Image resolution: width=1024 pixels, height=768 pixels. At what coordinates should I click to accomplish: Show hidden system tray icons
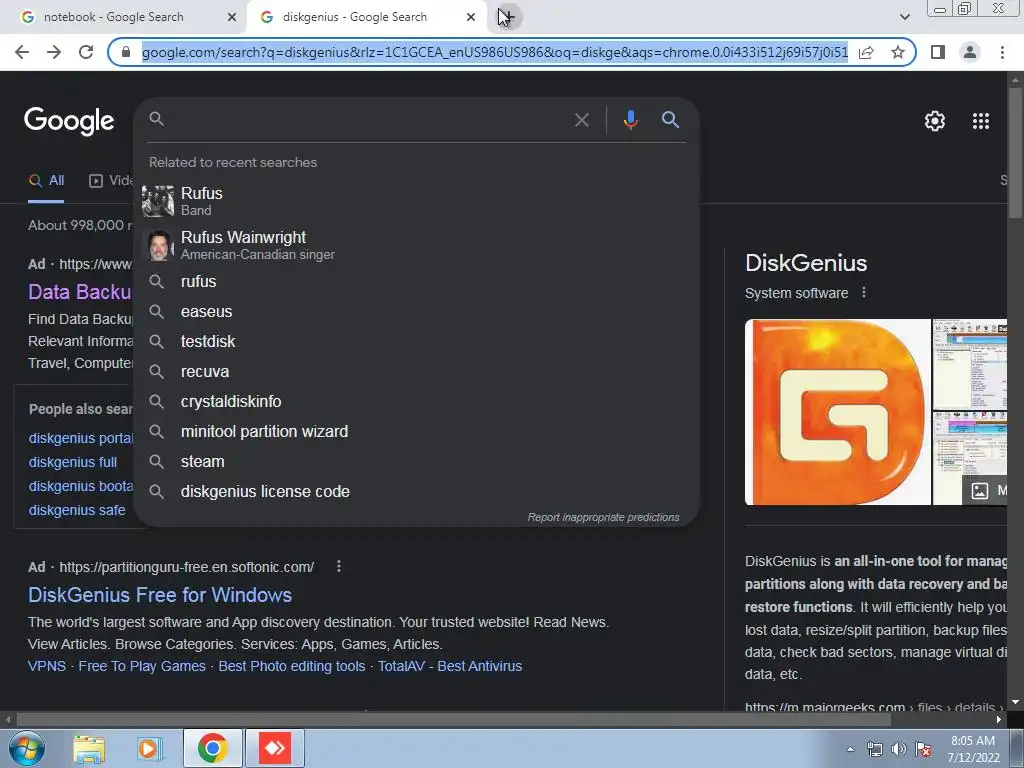[x=850, y=749]
